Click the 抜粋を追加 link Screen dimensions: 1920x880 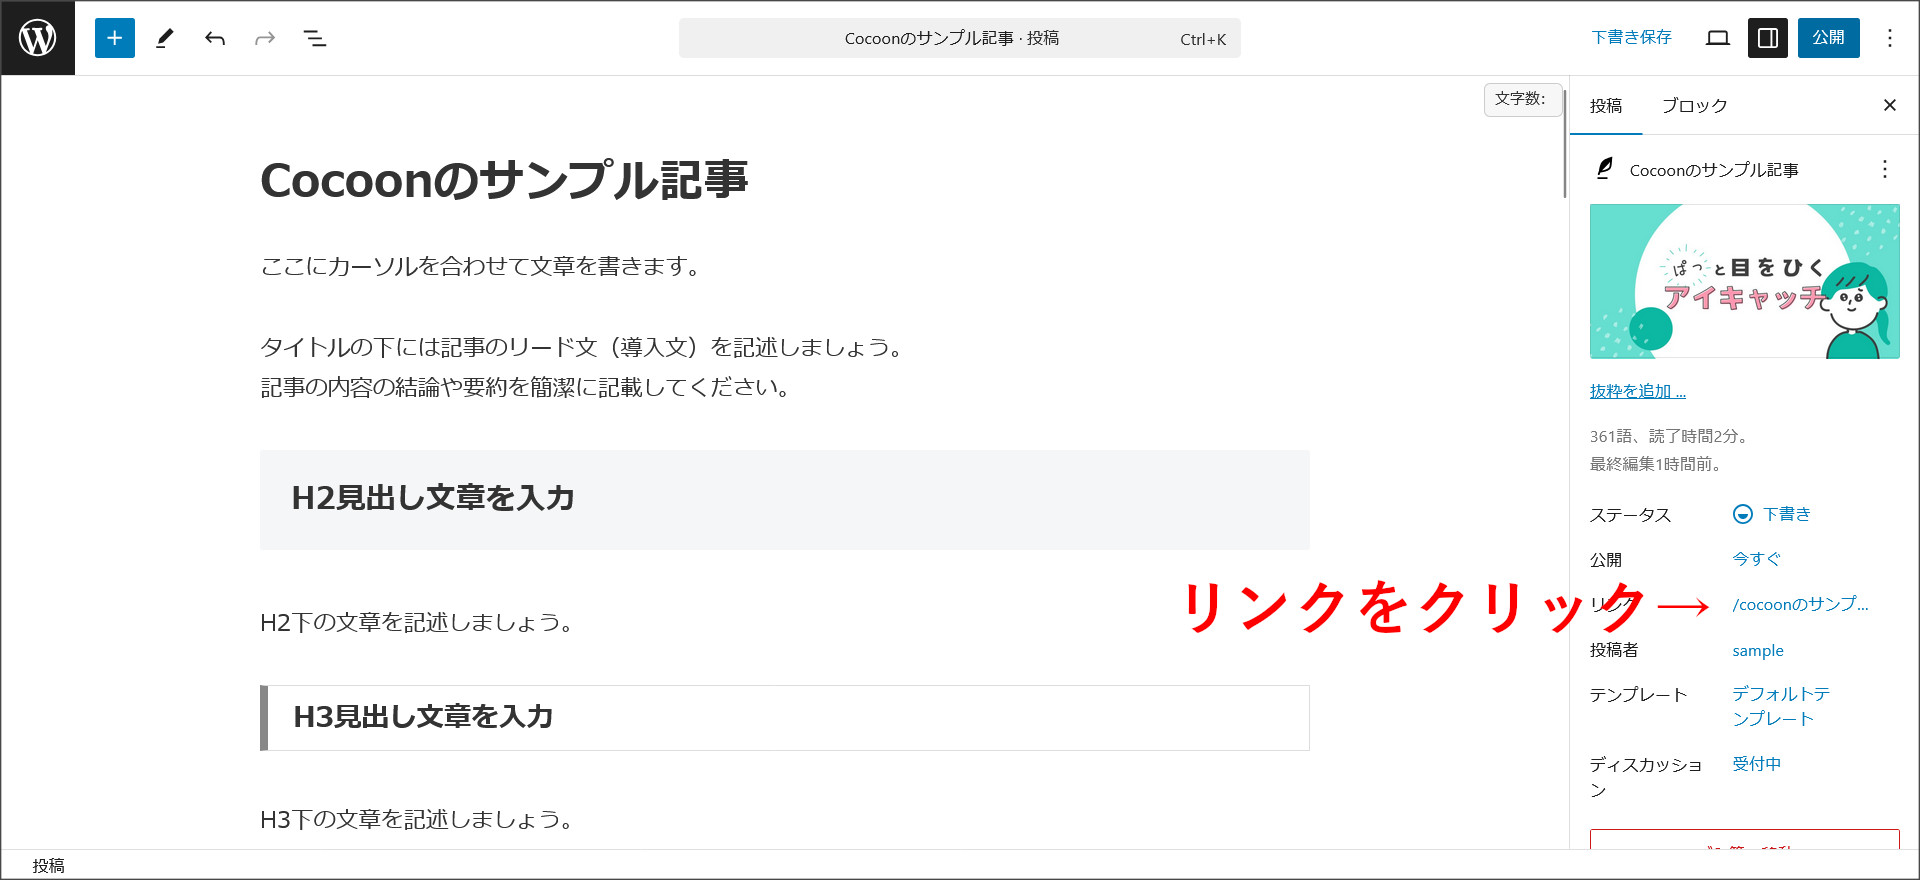1638,391
